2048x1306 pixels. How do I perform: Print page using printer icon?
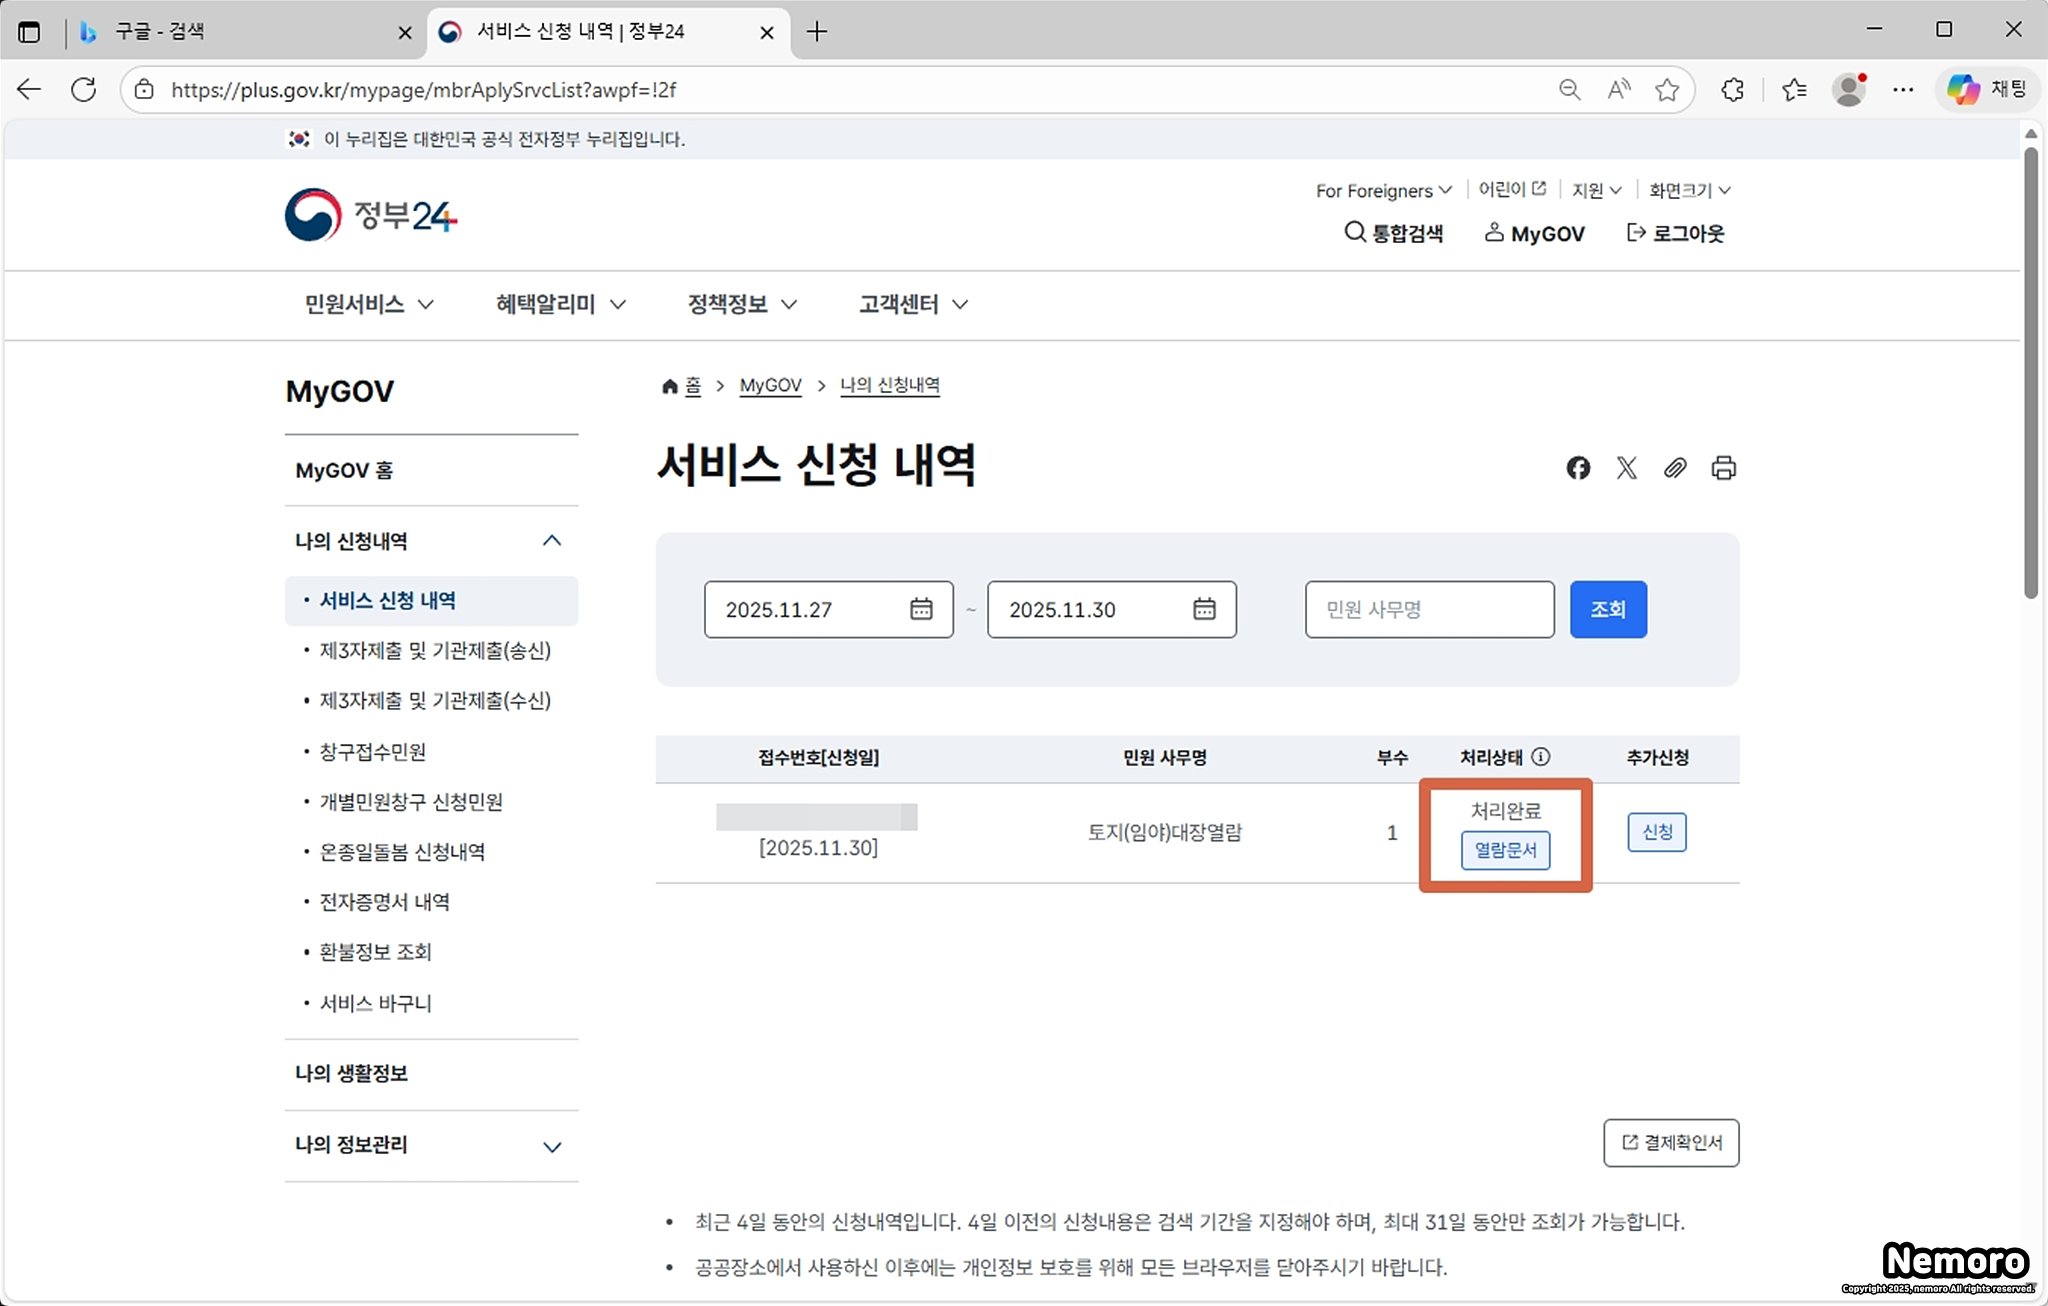pos(1723,468)
